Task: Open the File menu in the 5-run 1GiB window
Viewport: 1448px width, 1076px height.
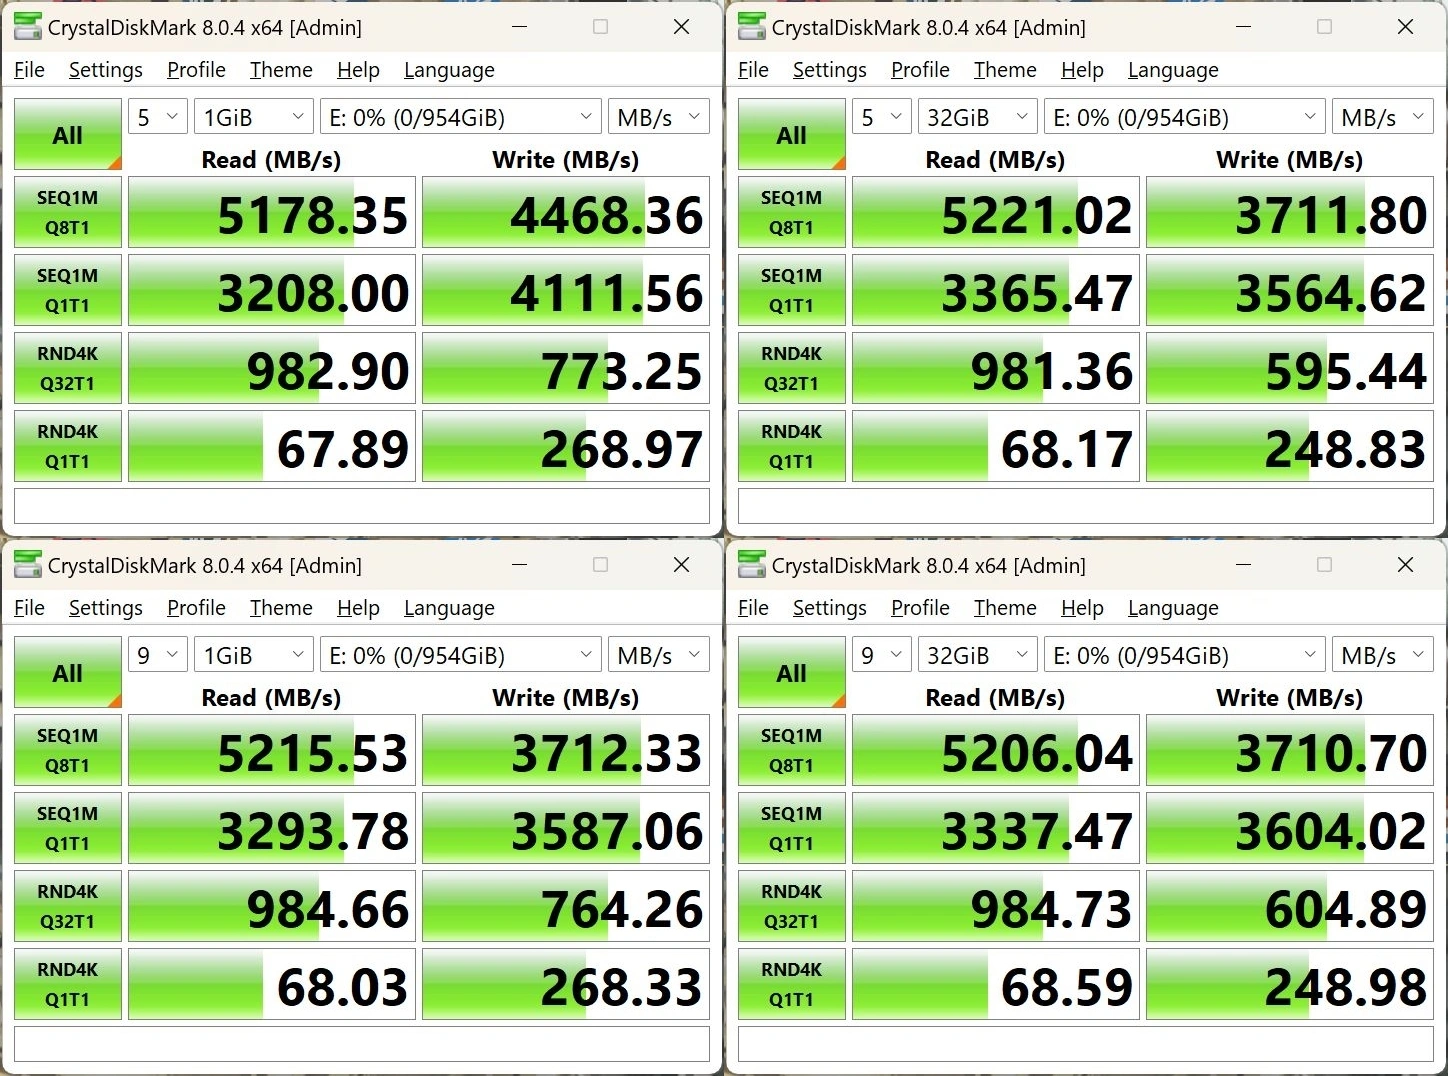Action: click(x=29, y=70)
